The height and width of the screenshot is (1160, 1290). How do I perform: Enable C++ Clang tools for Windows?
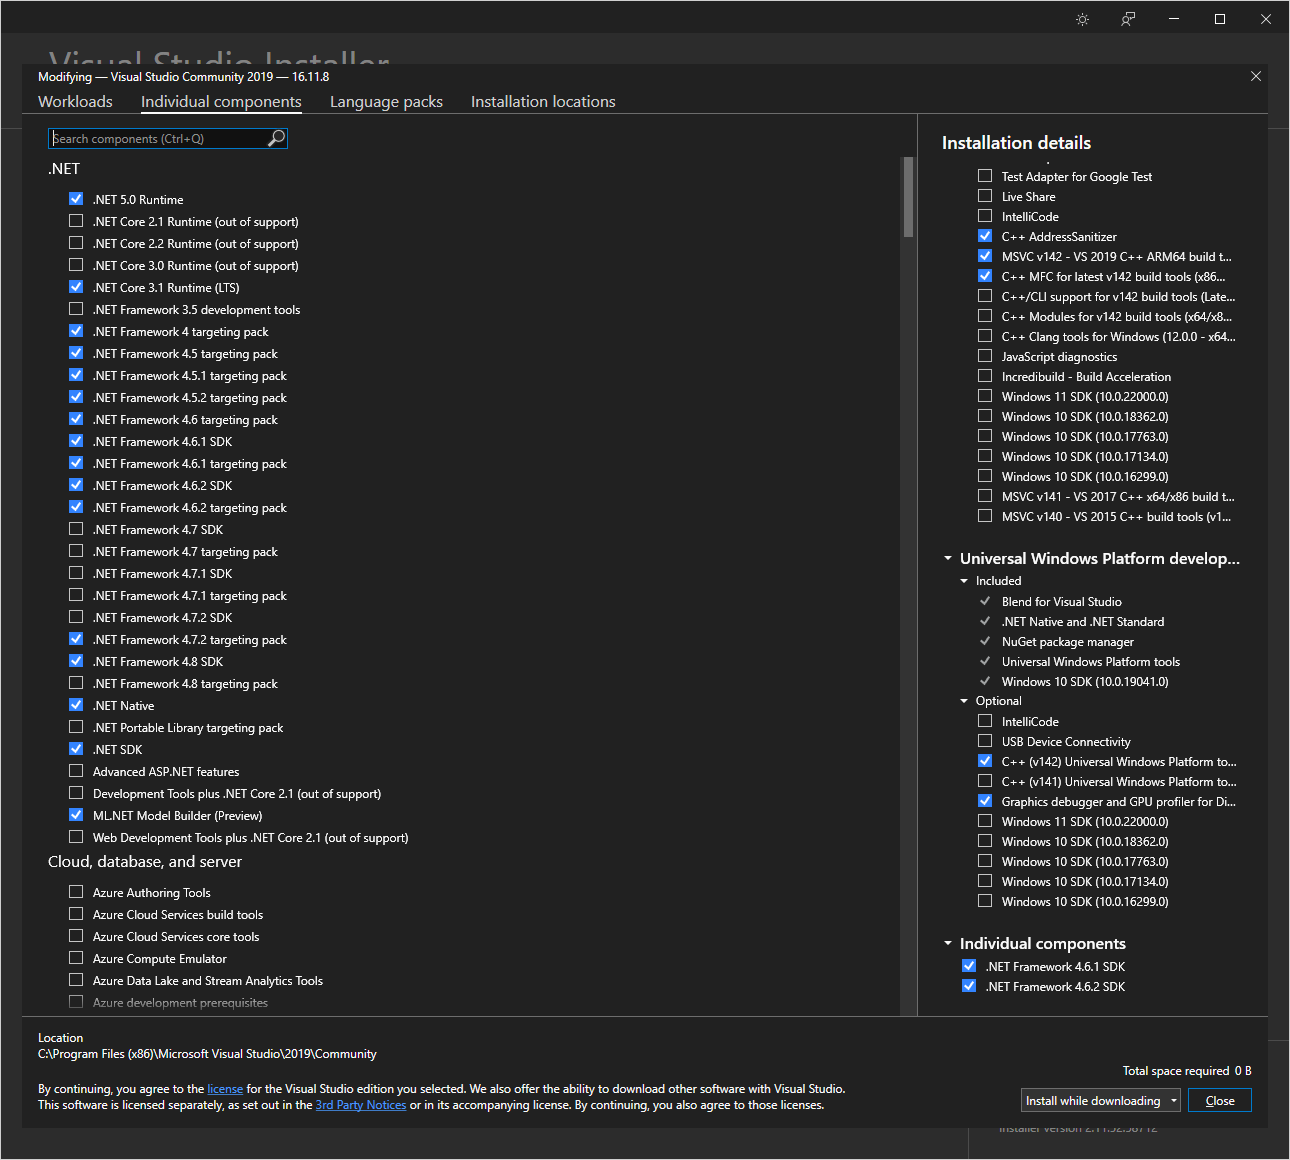tap(985, 336)
